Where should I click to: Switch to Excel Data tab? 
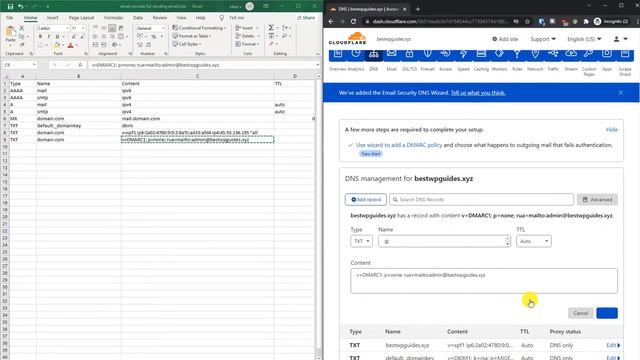138,18
